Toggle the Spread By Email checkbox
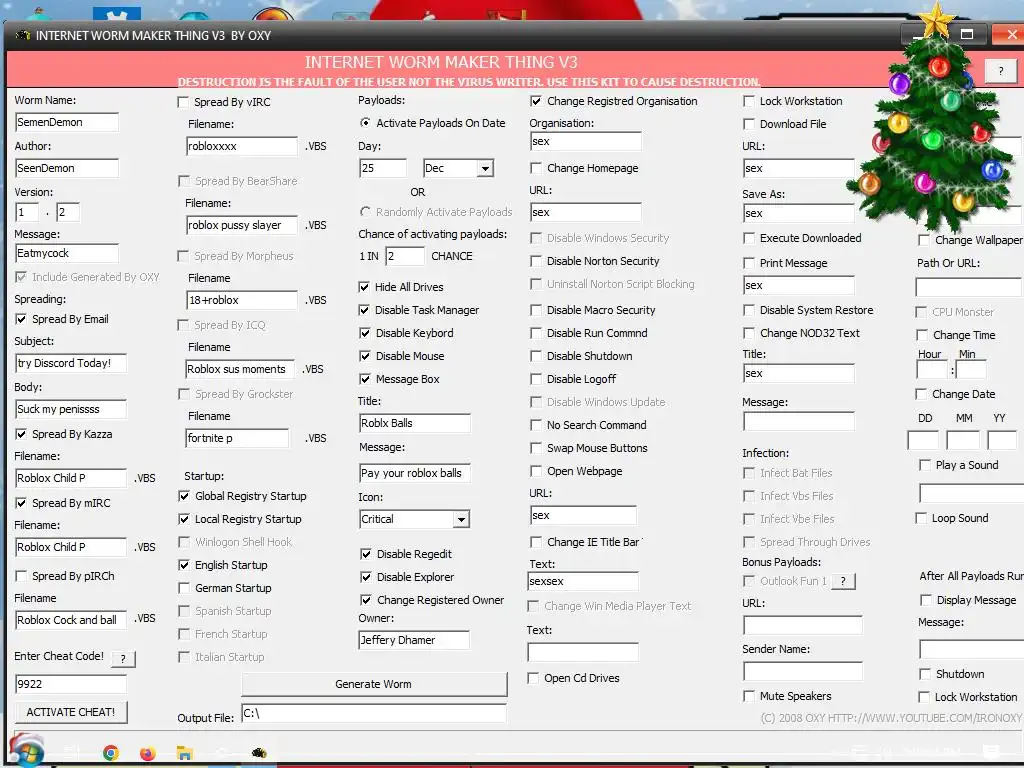The image size is (1024, 768). pyautogui.click(x=21, y=319)
